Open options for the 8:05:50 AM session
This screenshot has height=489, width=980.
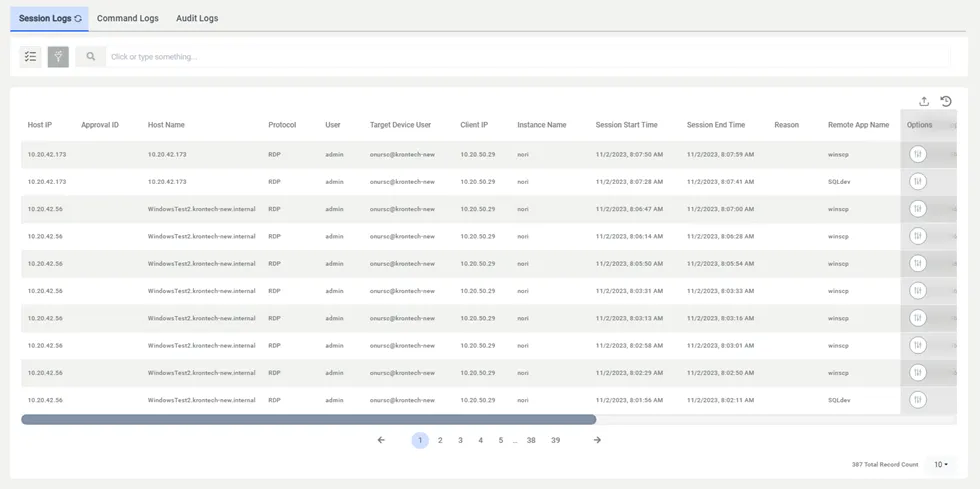(x=918, y=263)
